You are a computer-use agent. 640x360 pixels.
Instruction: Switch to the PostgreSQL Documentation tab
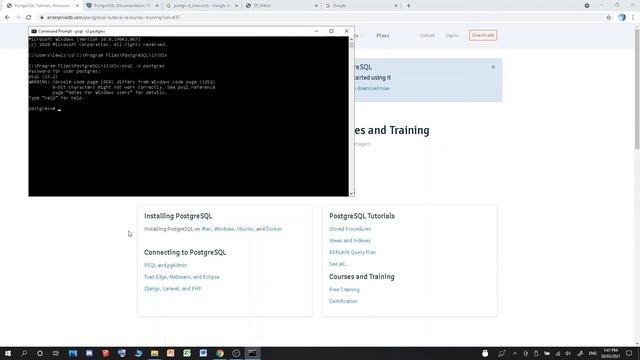click(122, 6)
